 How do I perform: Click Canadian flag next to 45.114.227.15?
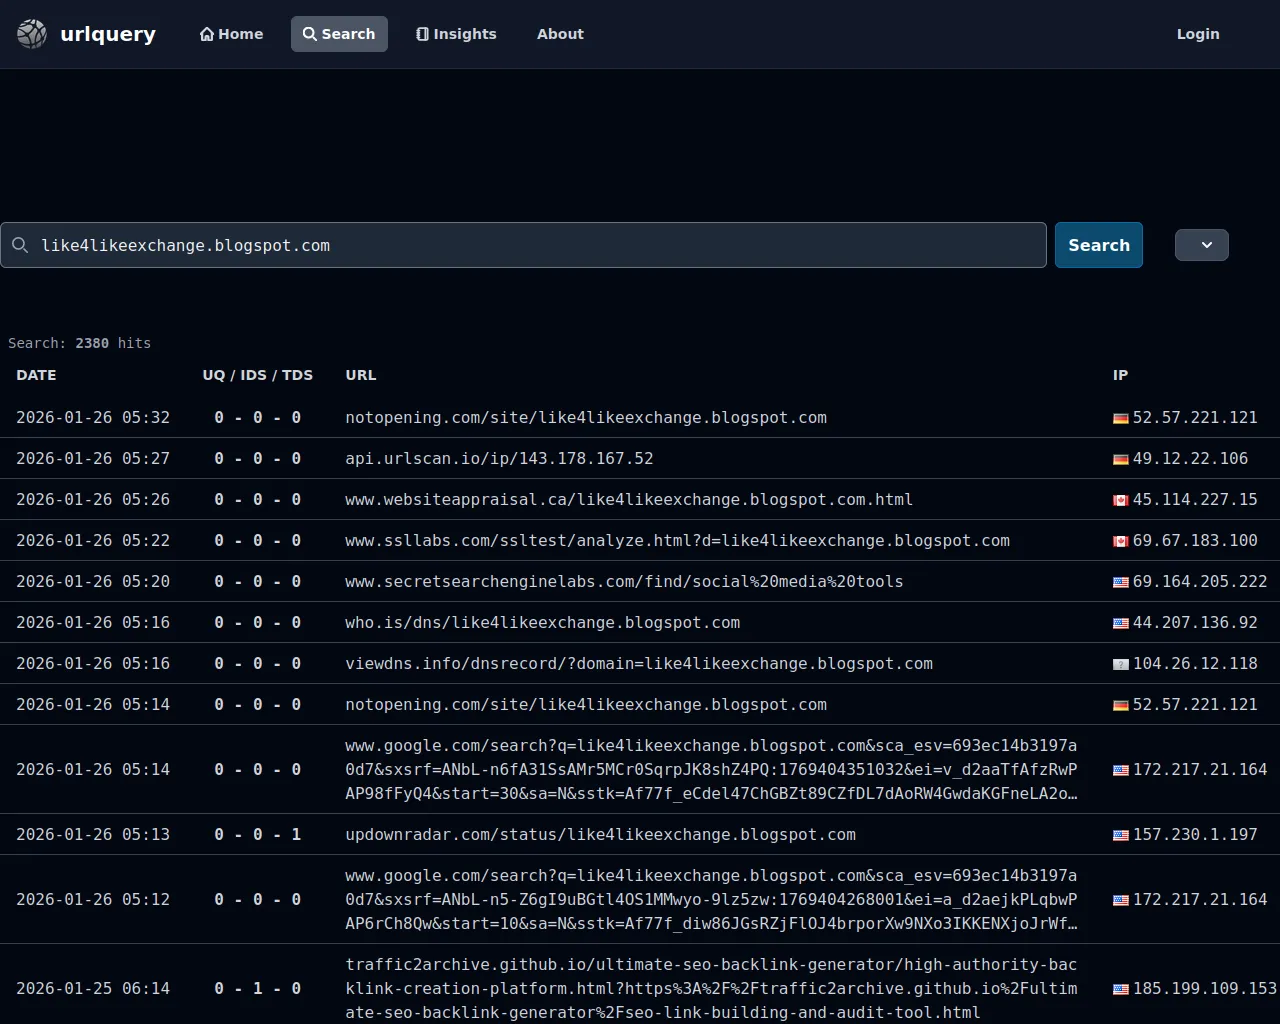1121,500
